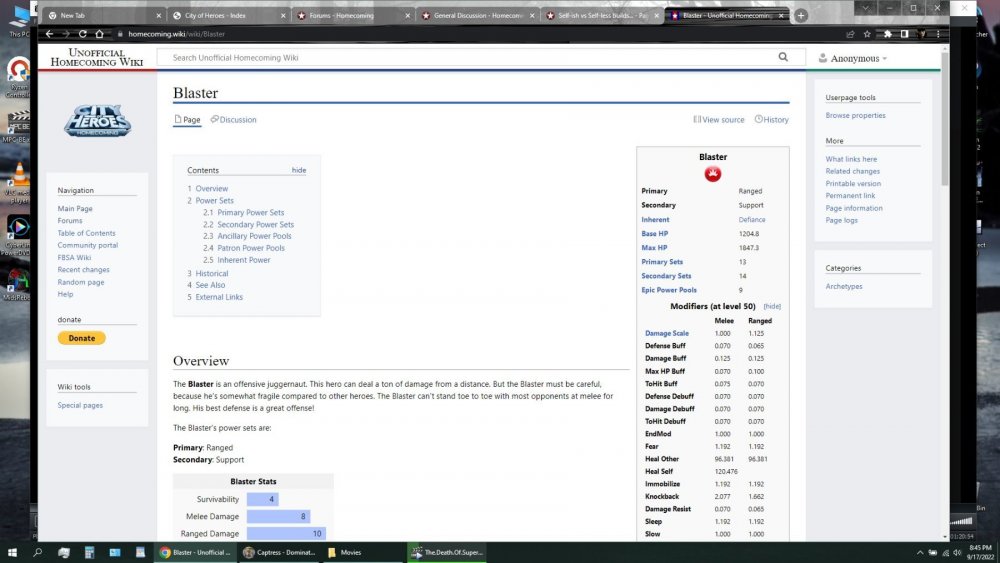Open the Recent changes sidebar link

(83, 270)
